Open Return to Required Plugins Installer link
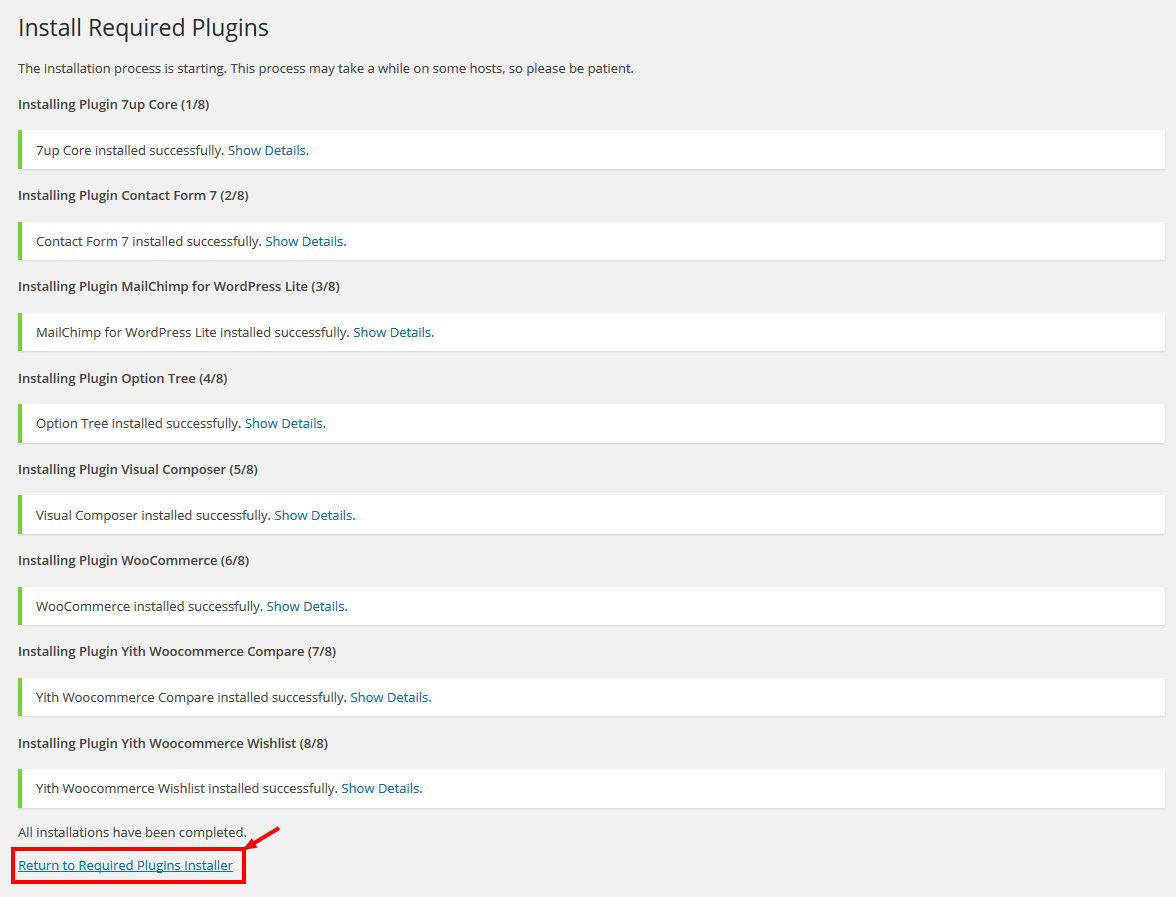The height and width of the screenshot is (897, 1176). click(125, 866)
